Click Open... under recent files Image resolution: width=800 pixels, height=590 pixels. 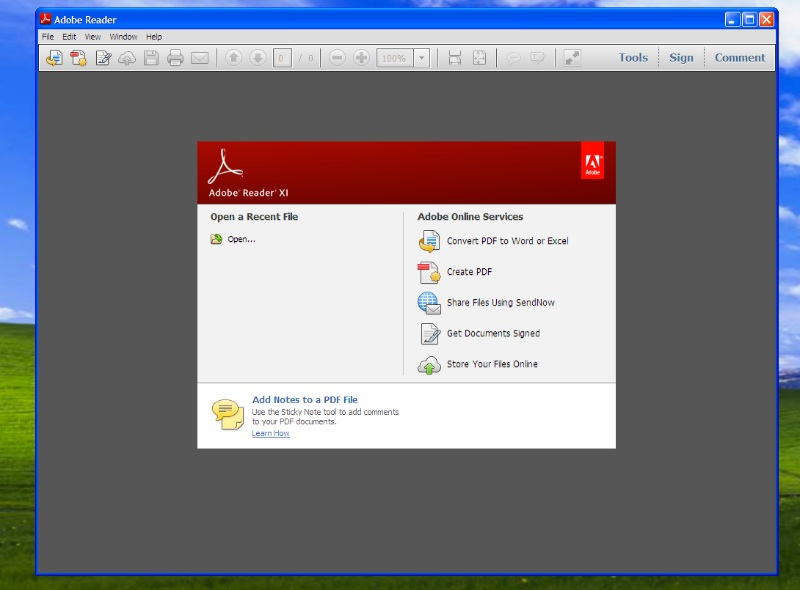[x=241, y=239]
